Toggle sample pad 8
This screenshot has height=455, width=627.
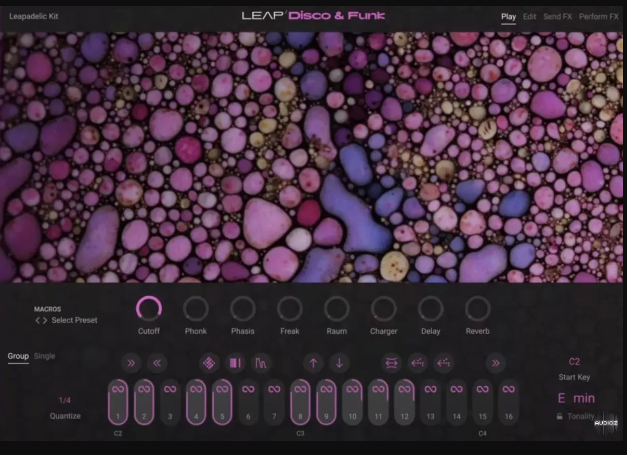300,402
